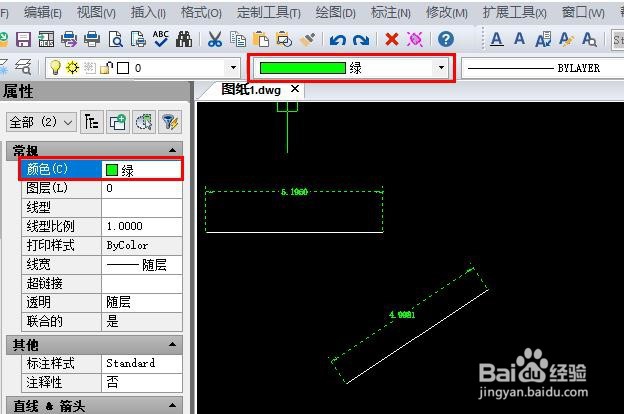Switch to the 图纸1.dwg tab
This screenshot has width=624, height=414.
click(x=251, y=90)
